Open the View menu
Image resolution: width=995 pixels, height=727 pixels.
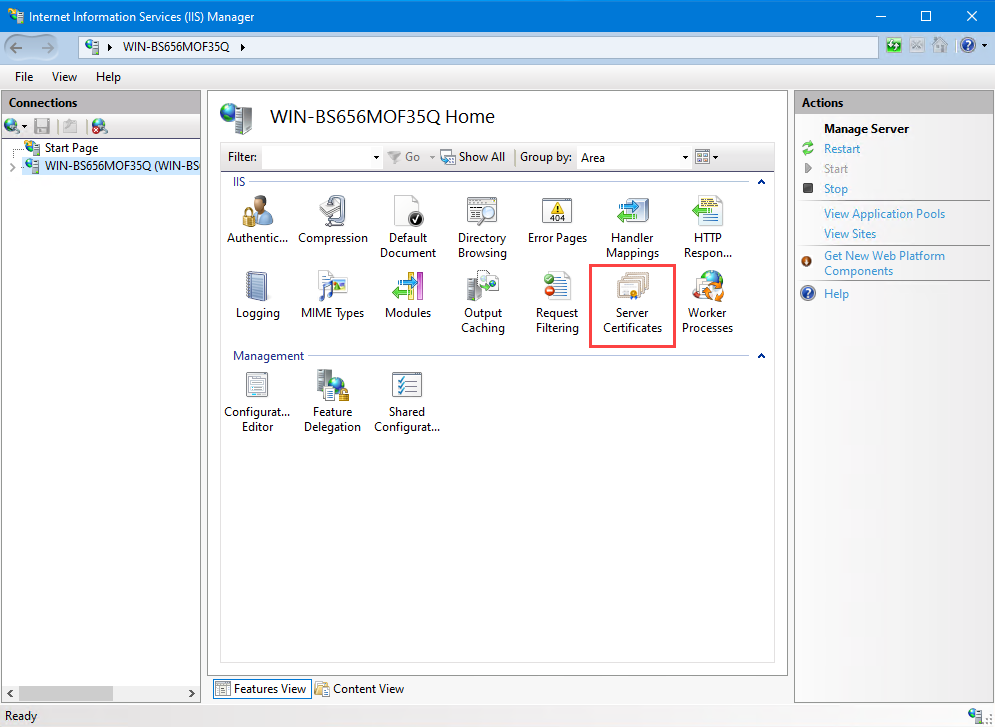point(64,77)
